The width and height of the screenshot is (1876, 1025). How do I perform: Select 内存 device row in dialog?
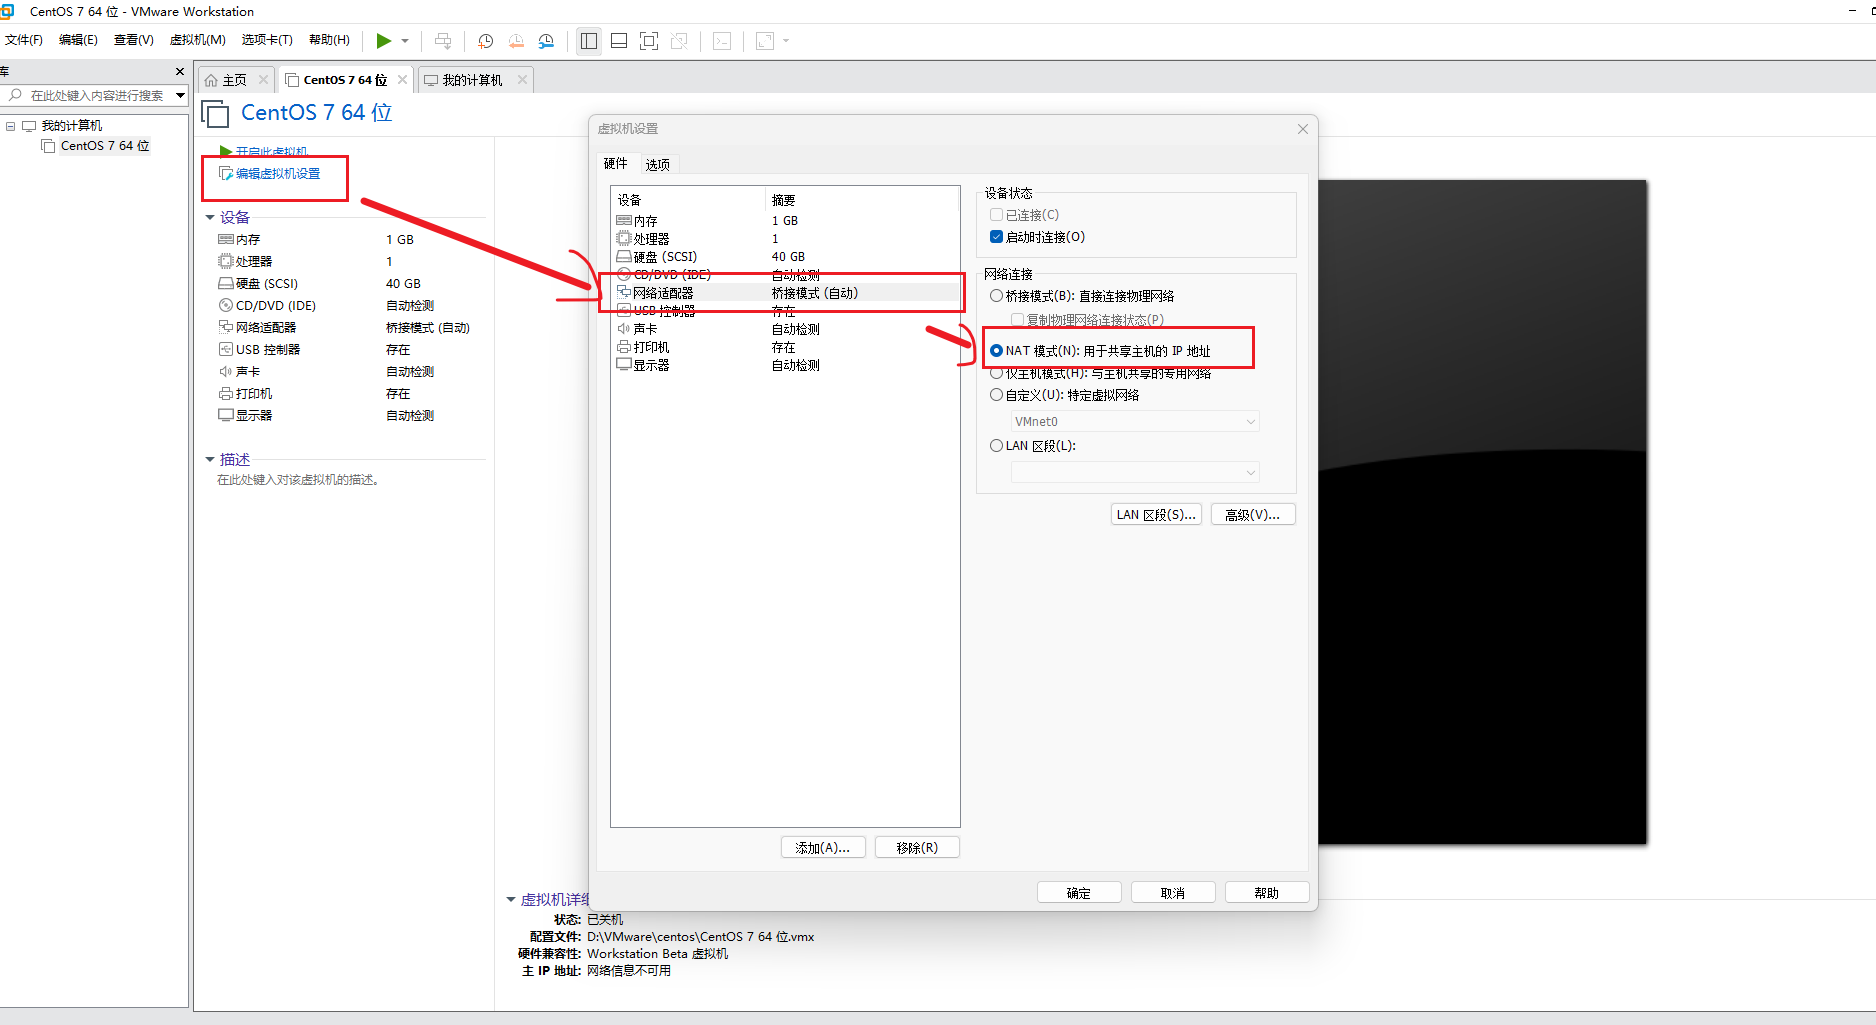(x=785, y=221)
